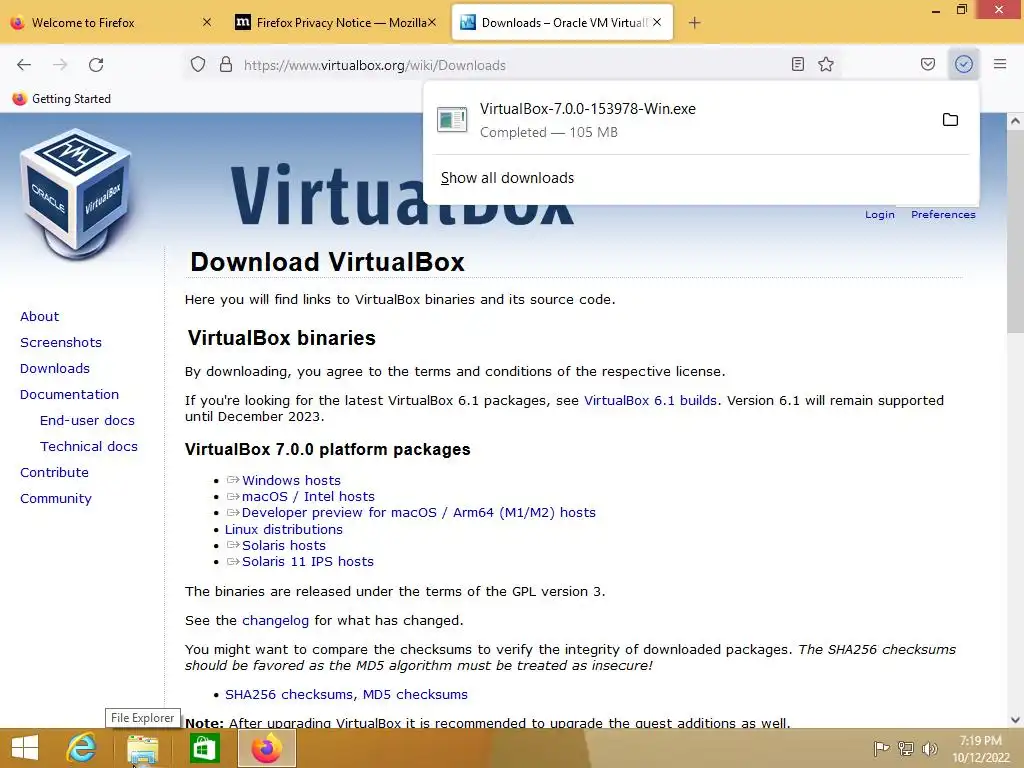Open the About sidebar link
This screenshot has height=768, width=1024.
39,317
